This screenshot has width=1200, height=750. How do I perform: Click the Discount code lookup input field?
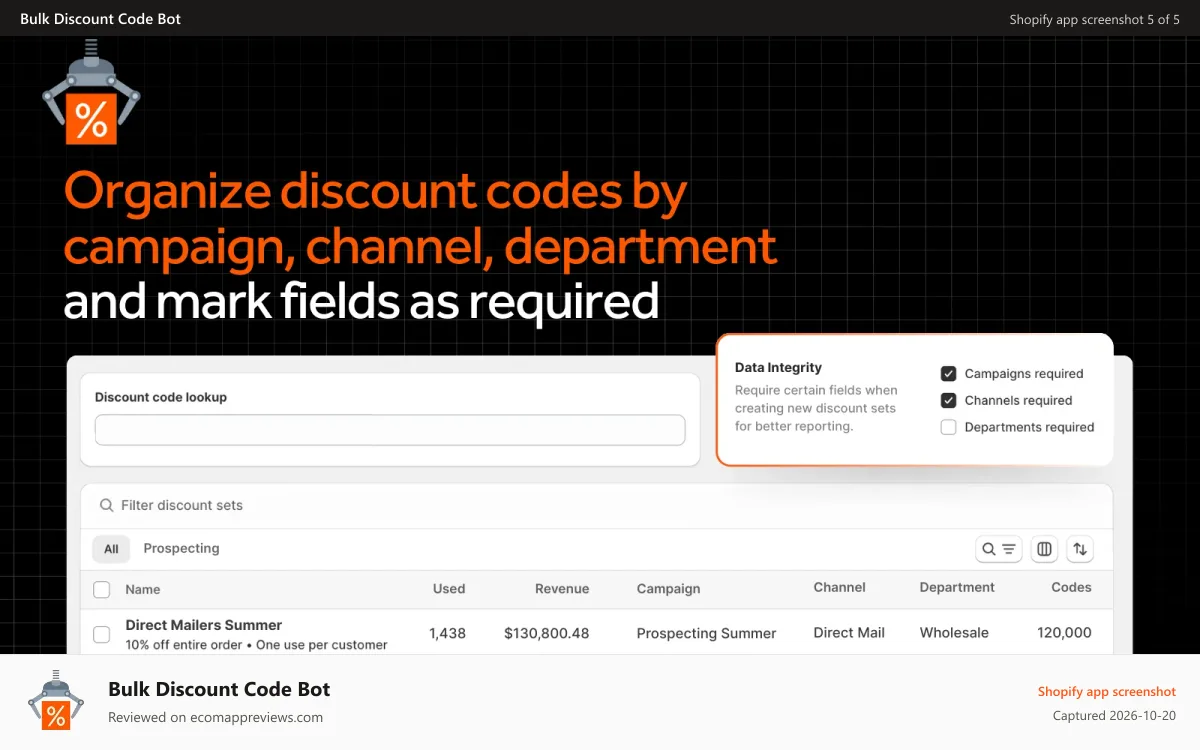click(390, 430)
